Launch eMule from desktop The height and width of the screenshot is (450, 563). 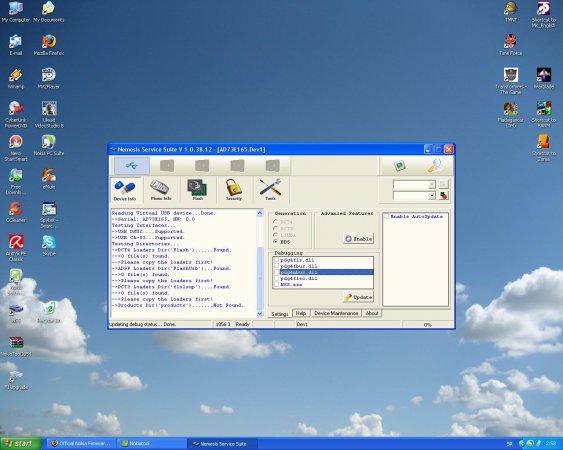coord(49,179)
